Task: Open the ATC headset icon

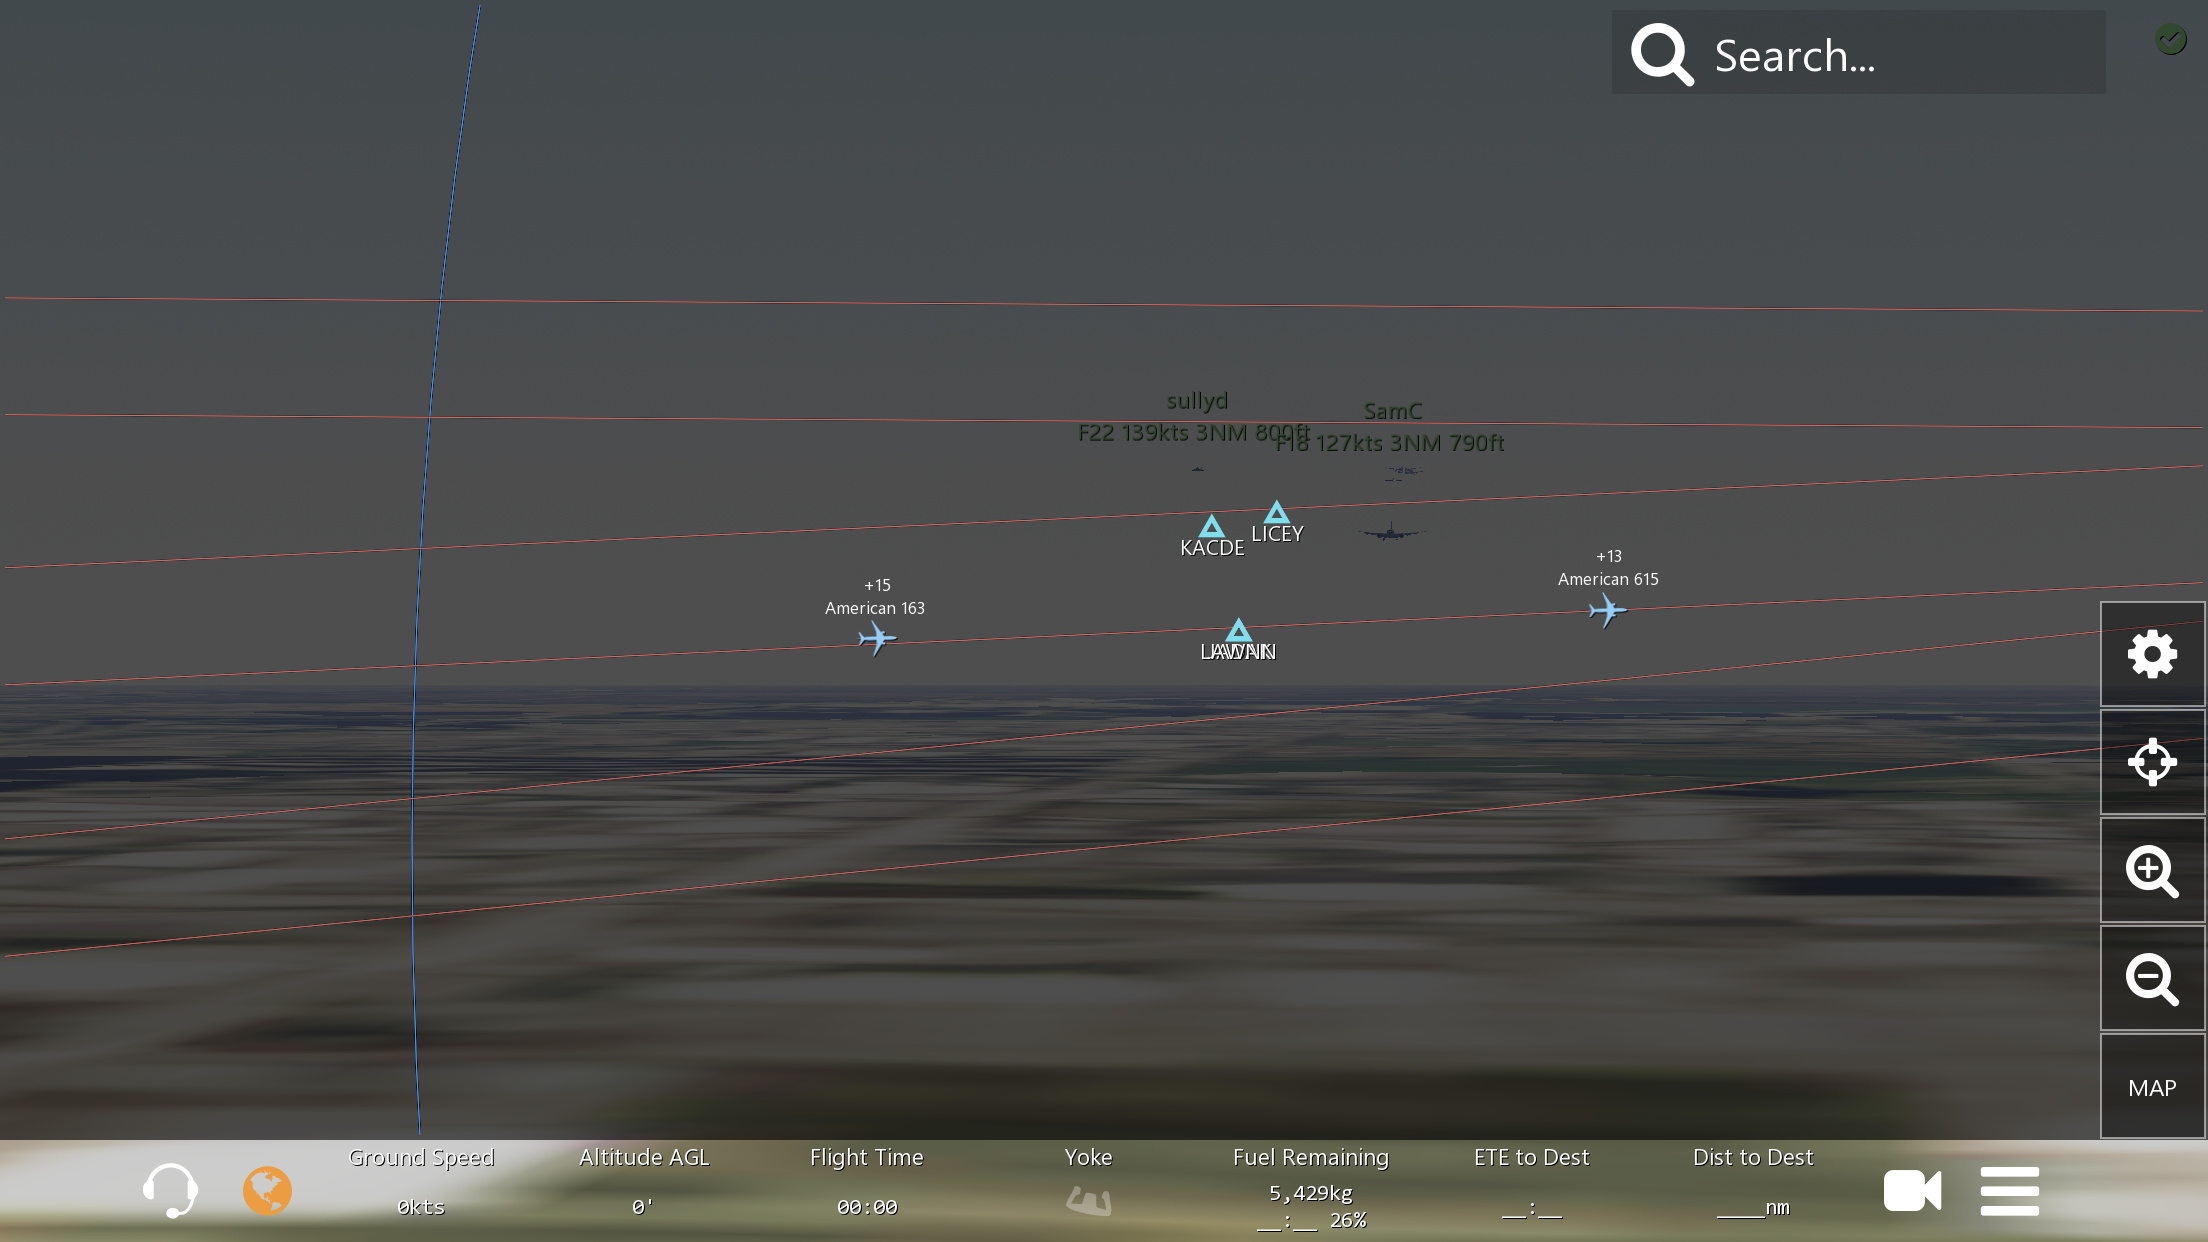Action: [x=170, y=1190]
